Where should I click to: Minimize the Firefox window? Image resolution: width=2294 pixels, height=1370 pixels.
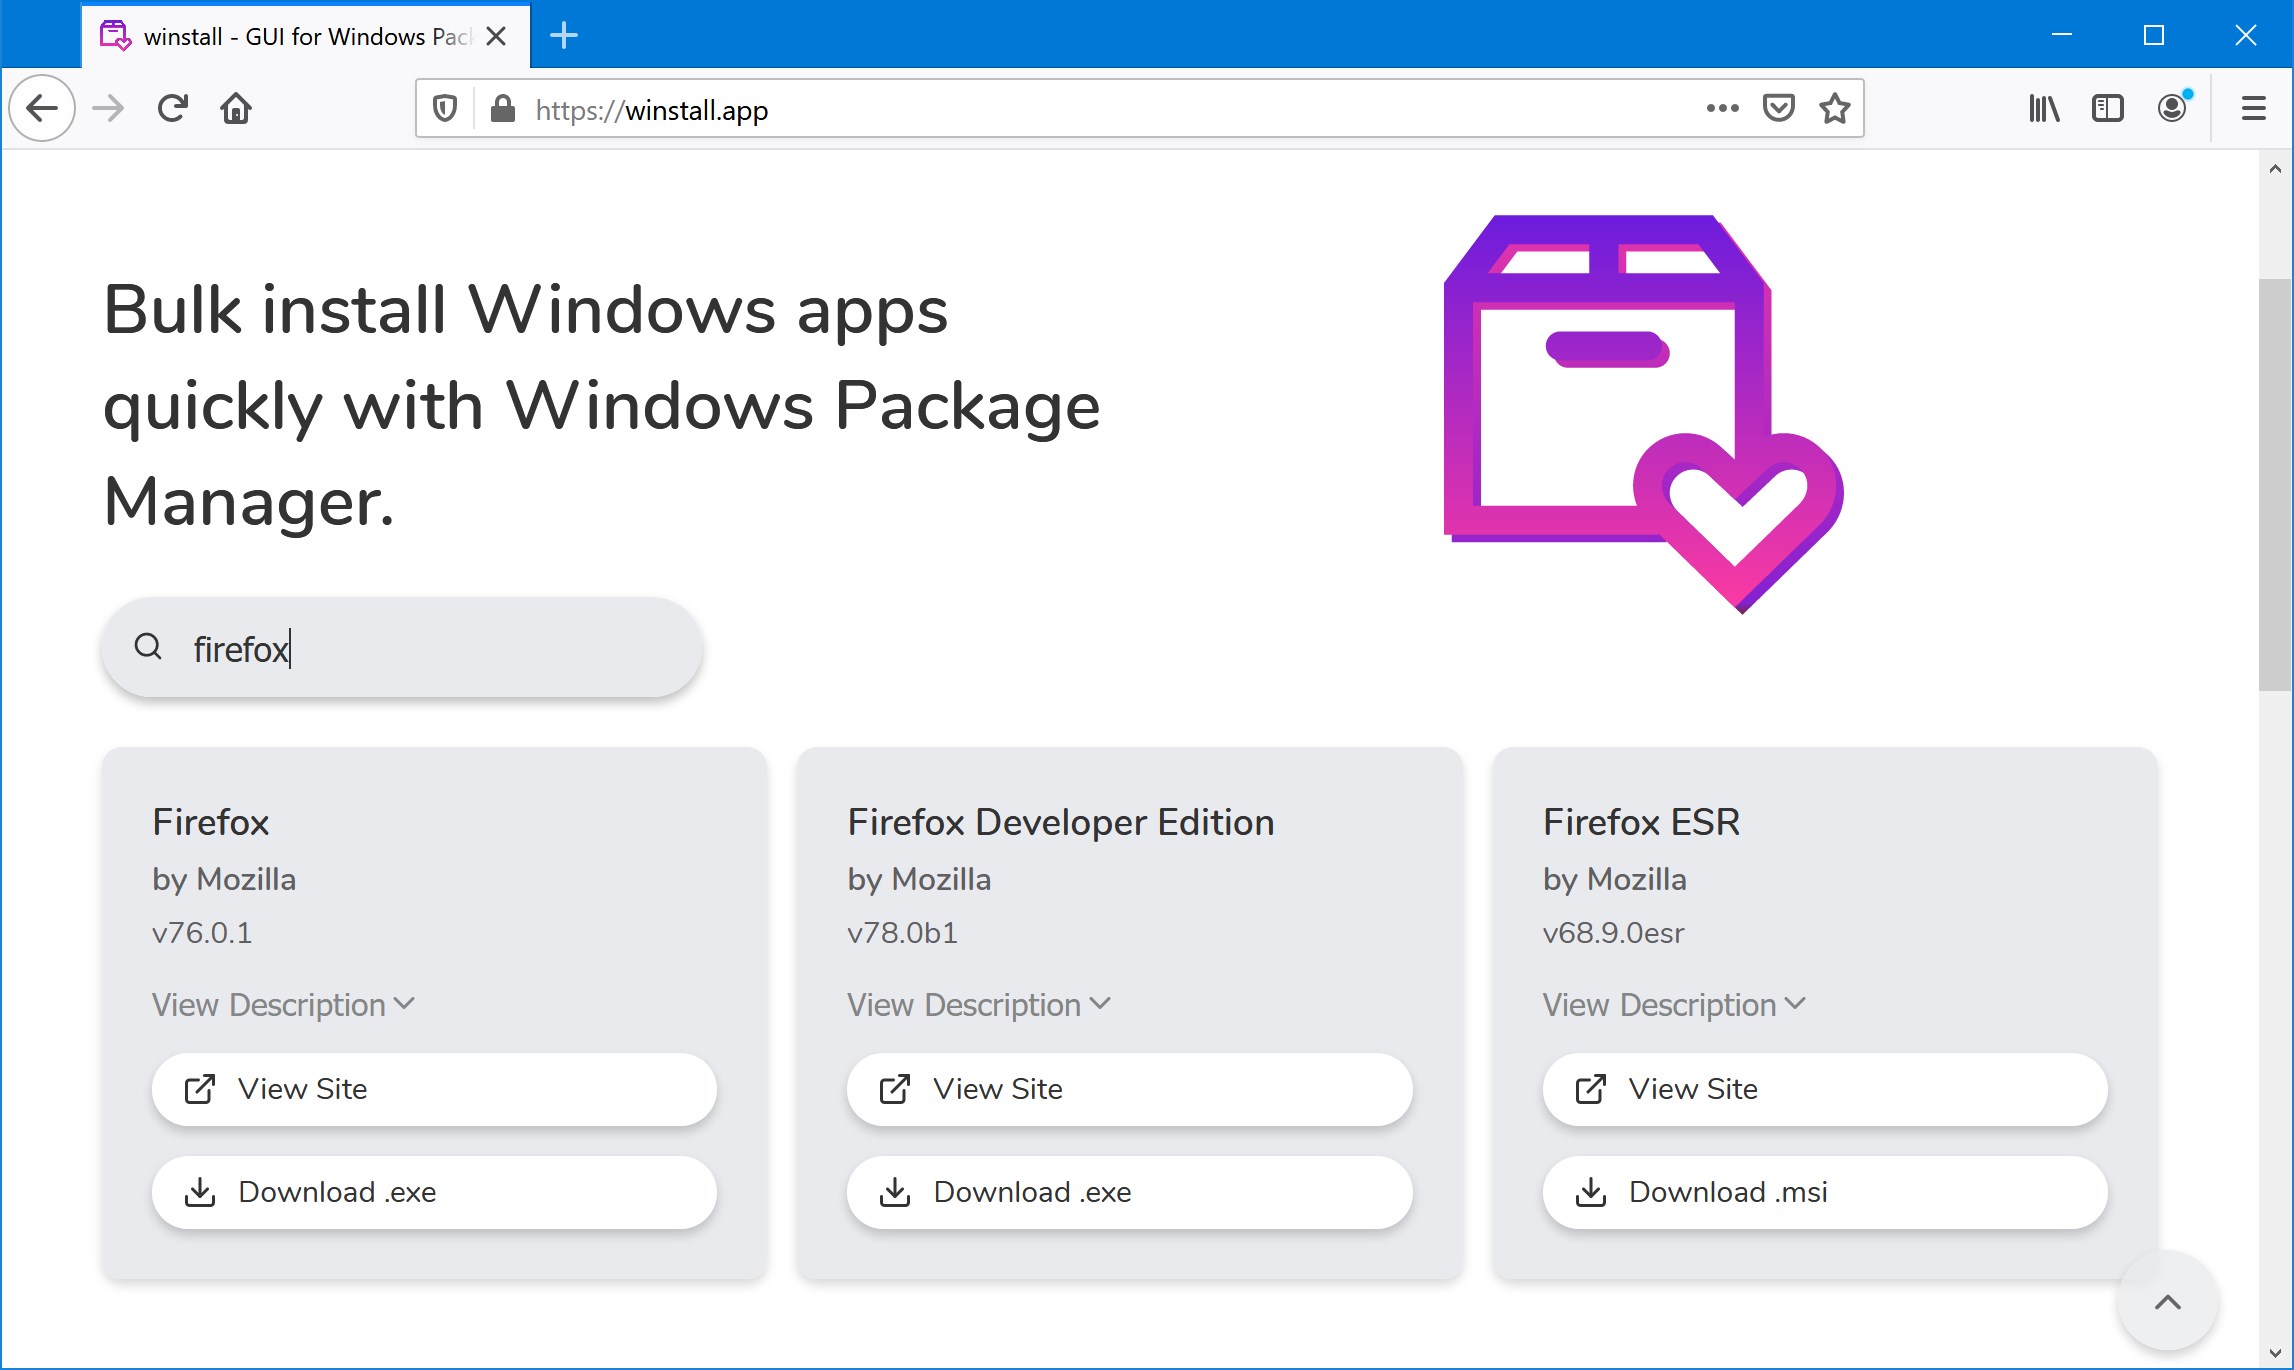coord(2062,35)
